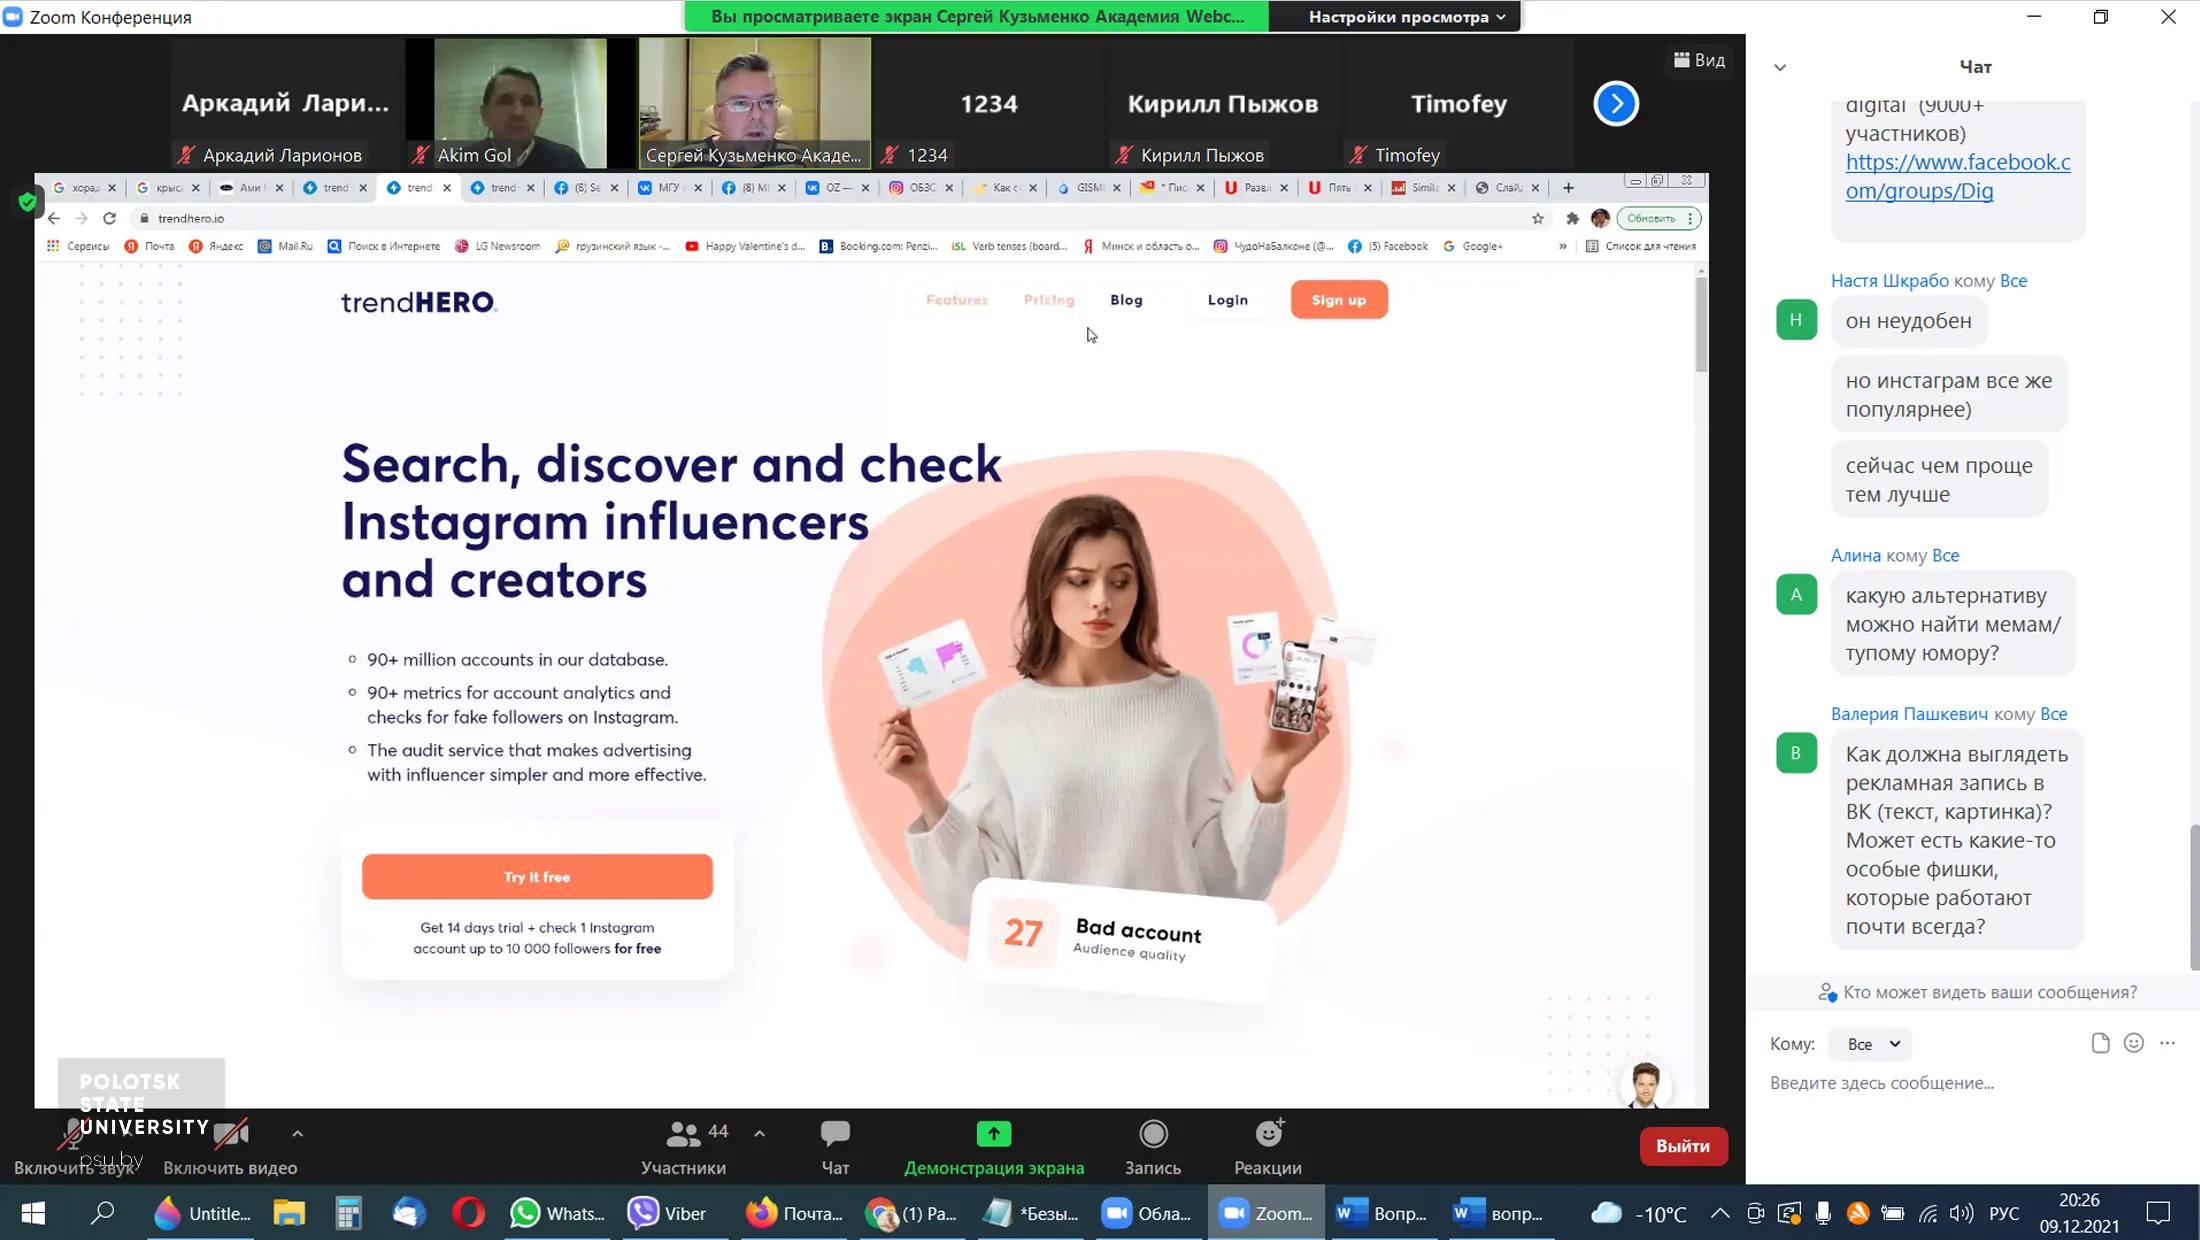The height and width of the screenshot is (1240, 2200).
Task: Click the chat panel scrollbar
Action: pos(2194,897)
